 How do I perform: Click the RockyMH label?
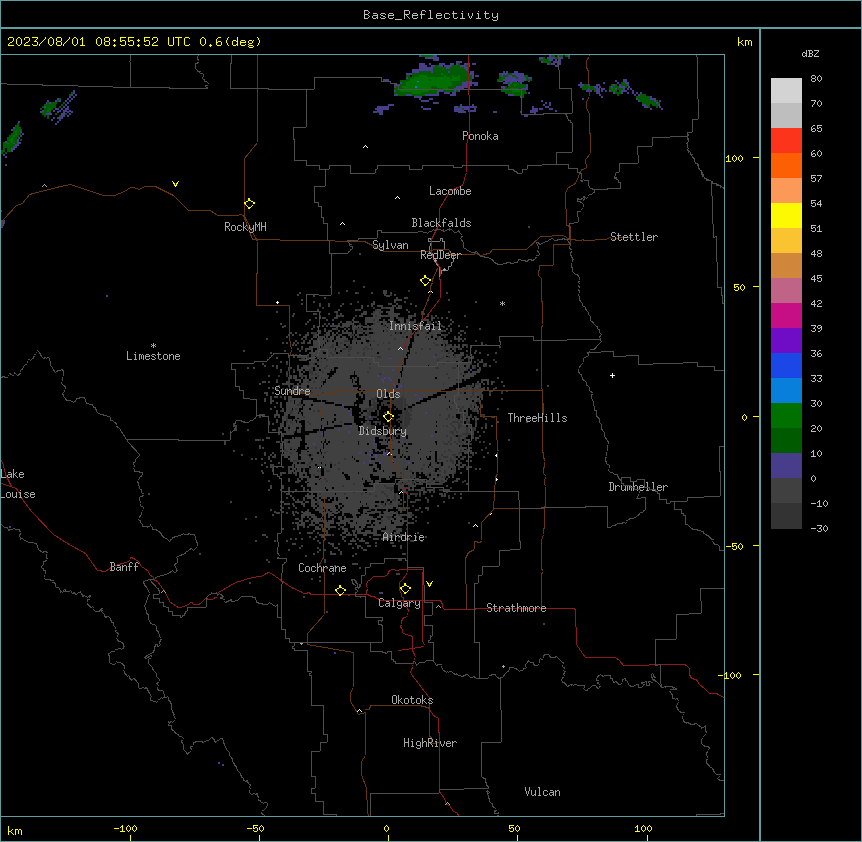click(x=245, y=227)
